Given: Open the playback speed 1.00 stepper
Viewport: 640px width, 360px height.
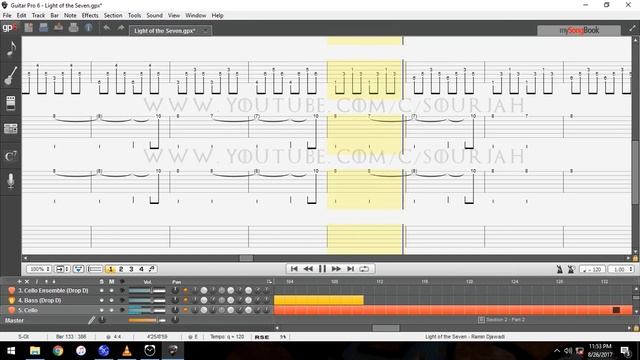Looking at the screenshot, I should tap(621, 269).
